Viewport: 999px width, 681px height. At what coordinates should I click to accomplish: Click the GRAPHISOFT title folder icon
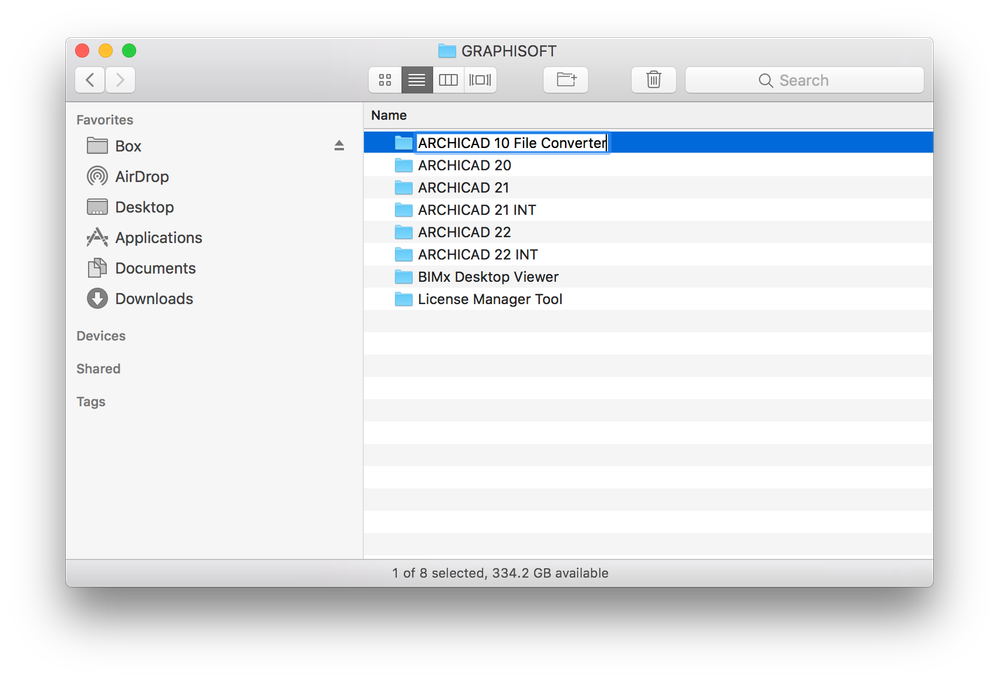click(447, 50)
